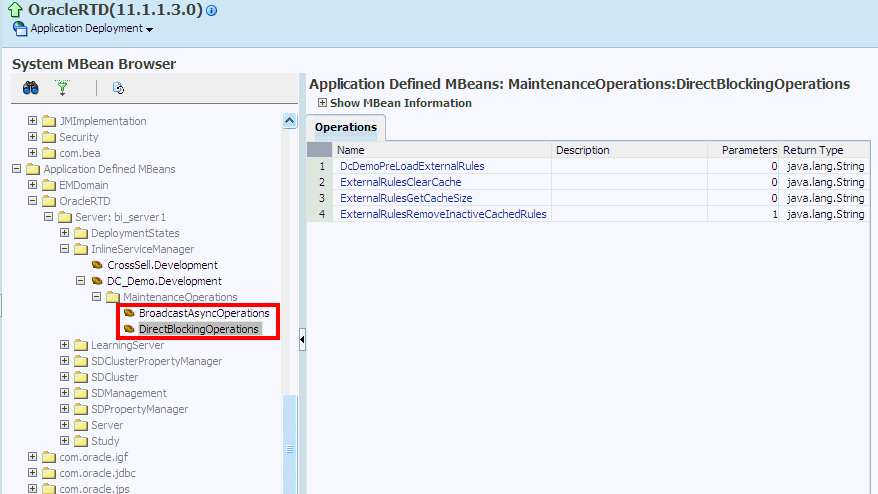Expand the EMDomain folder
Screen dimensions: 878x494
(32, 184)
